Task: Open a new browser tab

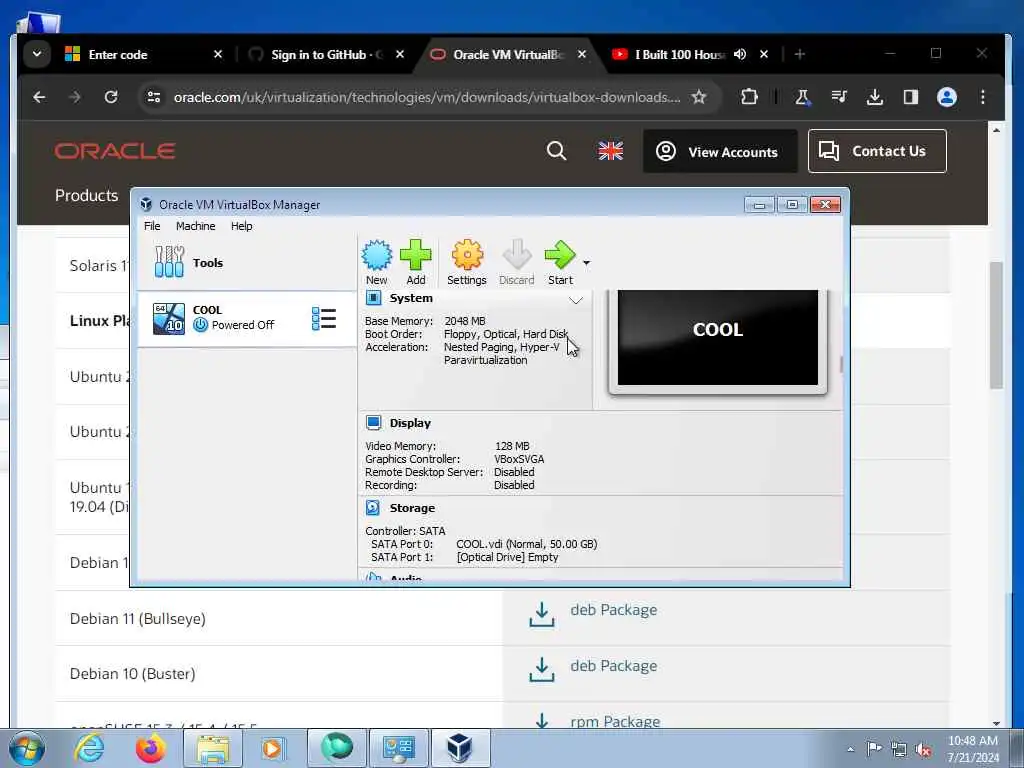Action: coord(800,54)
